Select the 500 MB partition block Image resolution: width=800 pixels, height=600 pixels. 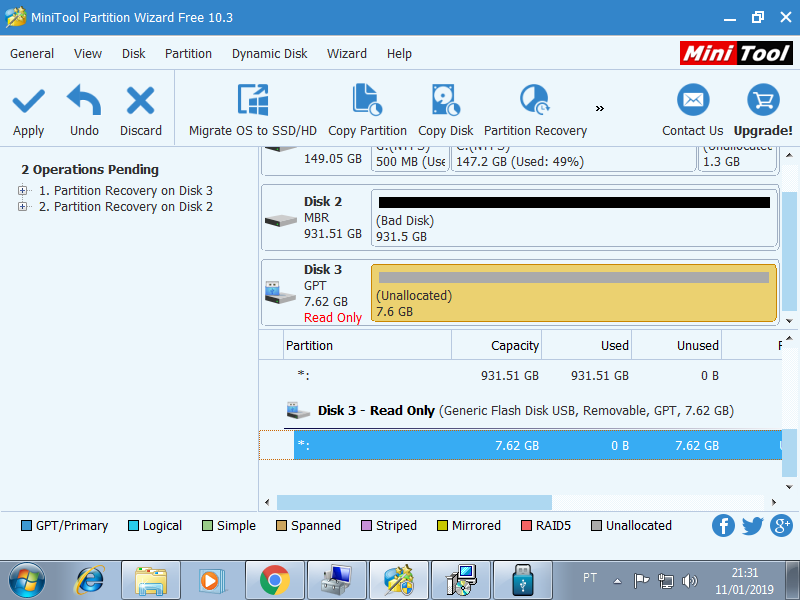(410, 159)
